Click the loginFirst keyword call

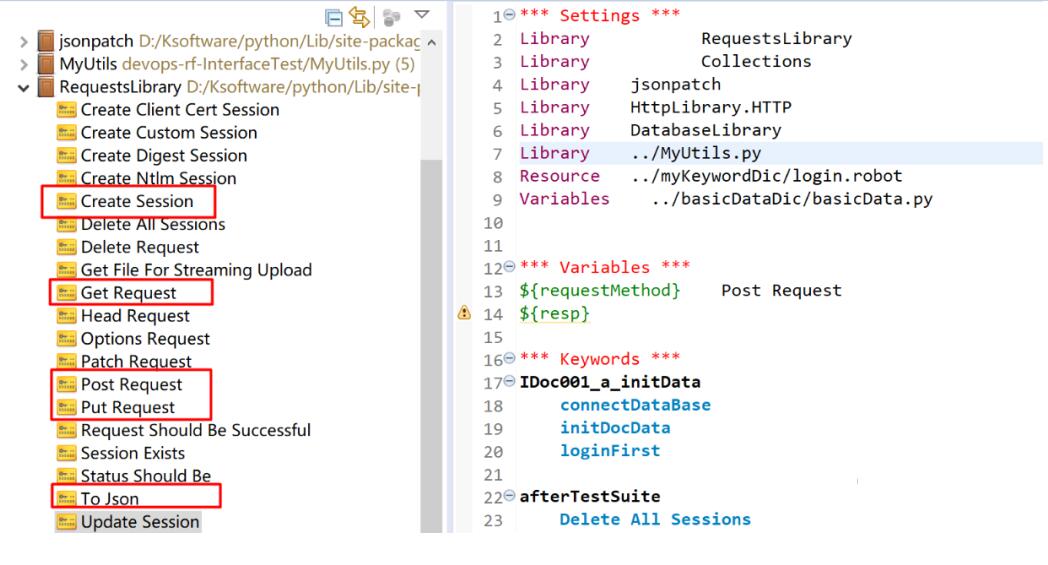[609, 451]
